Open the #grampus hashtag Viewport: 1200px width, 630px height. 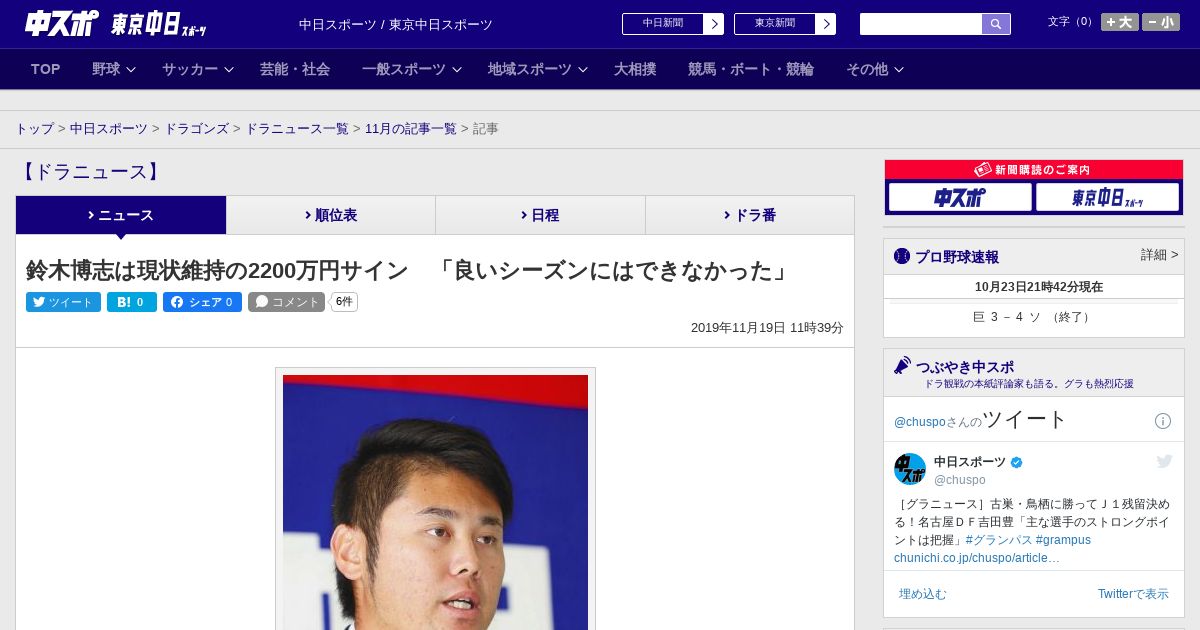[1063, 540]
